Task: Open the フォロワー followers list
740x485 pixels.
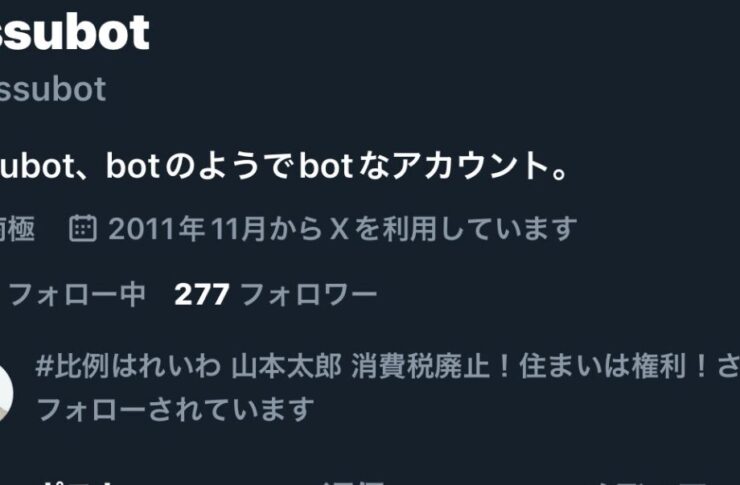Action: [x=309, y=295]
